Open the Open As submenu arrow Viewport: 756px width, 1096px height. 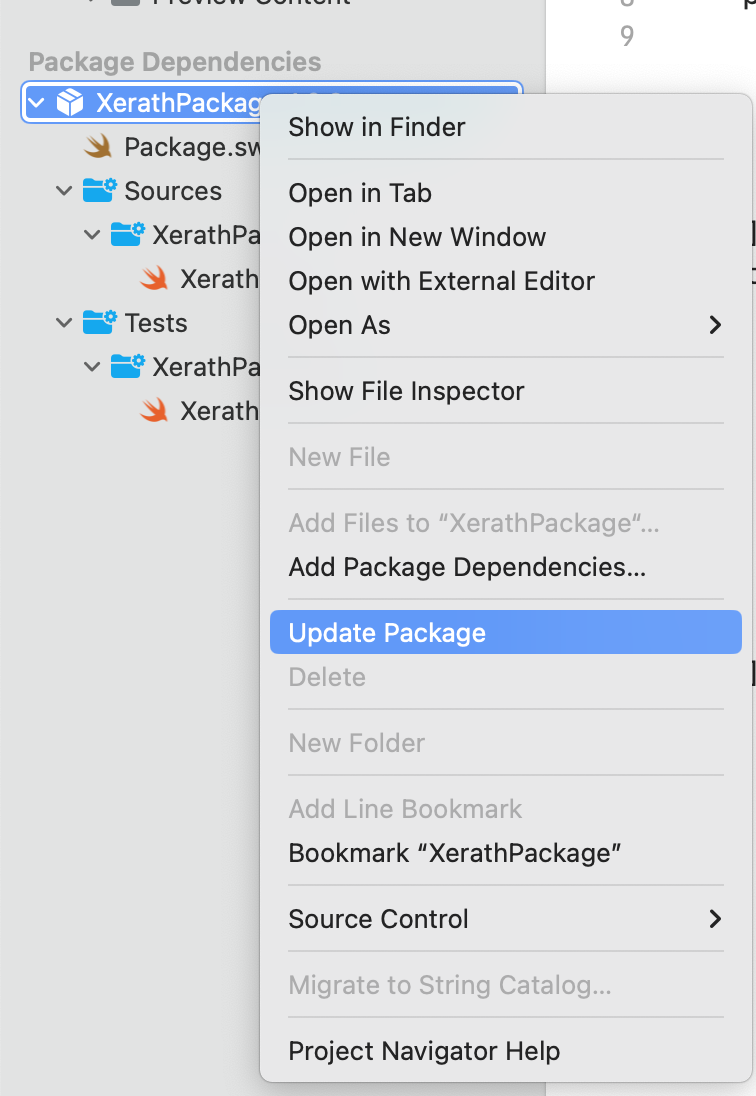coord(714,325)
